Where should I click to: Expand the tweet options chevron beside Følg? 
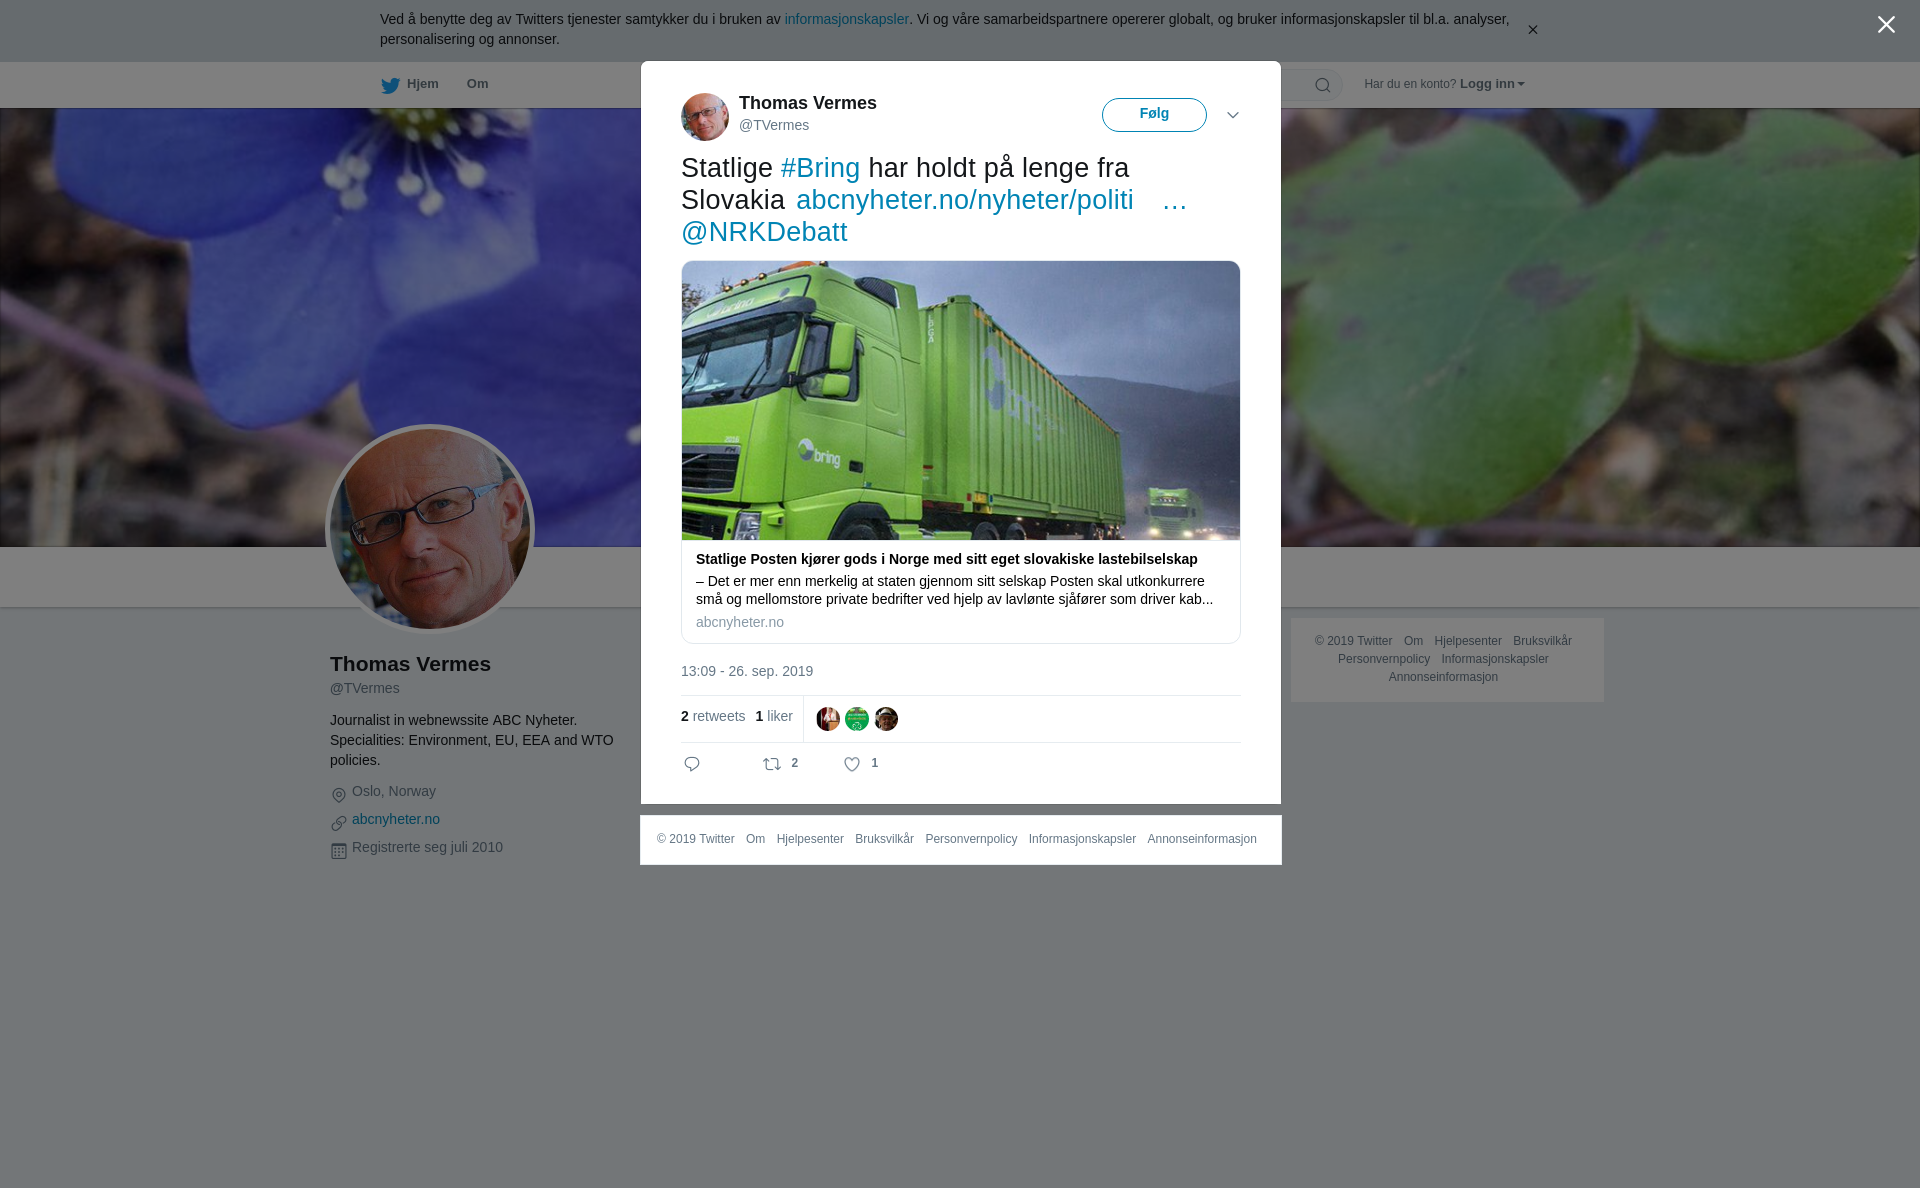pos(1233,115)
